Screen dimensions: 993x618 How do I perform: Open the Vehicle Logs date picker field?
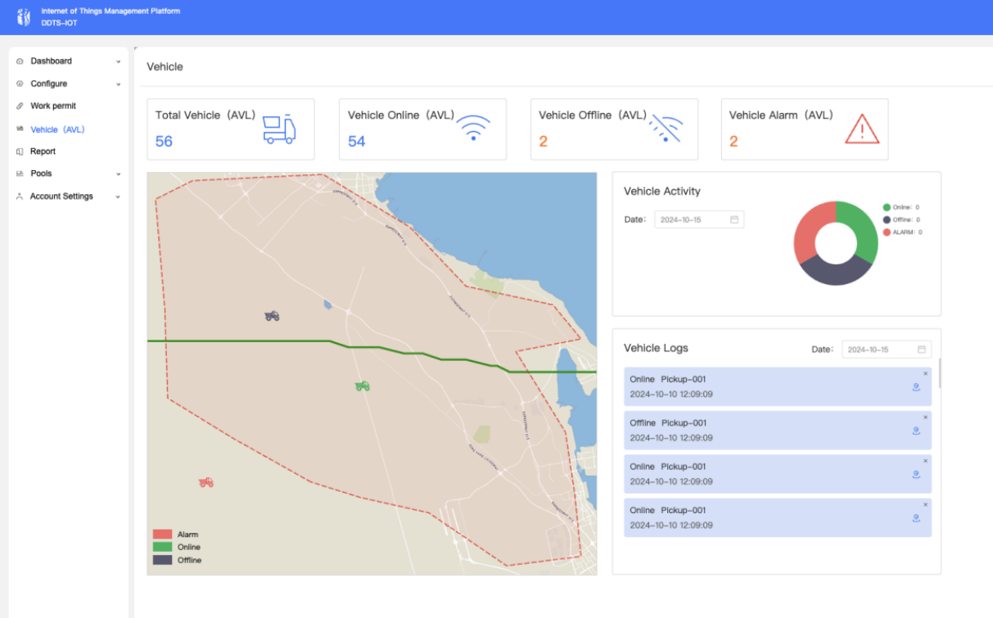point(886,349)
